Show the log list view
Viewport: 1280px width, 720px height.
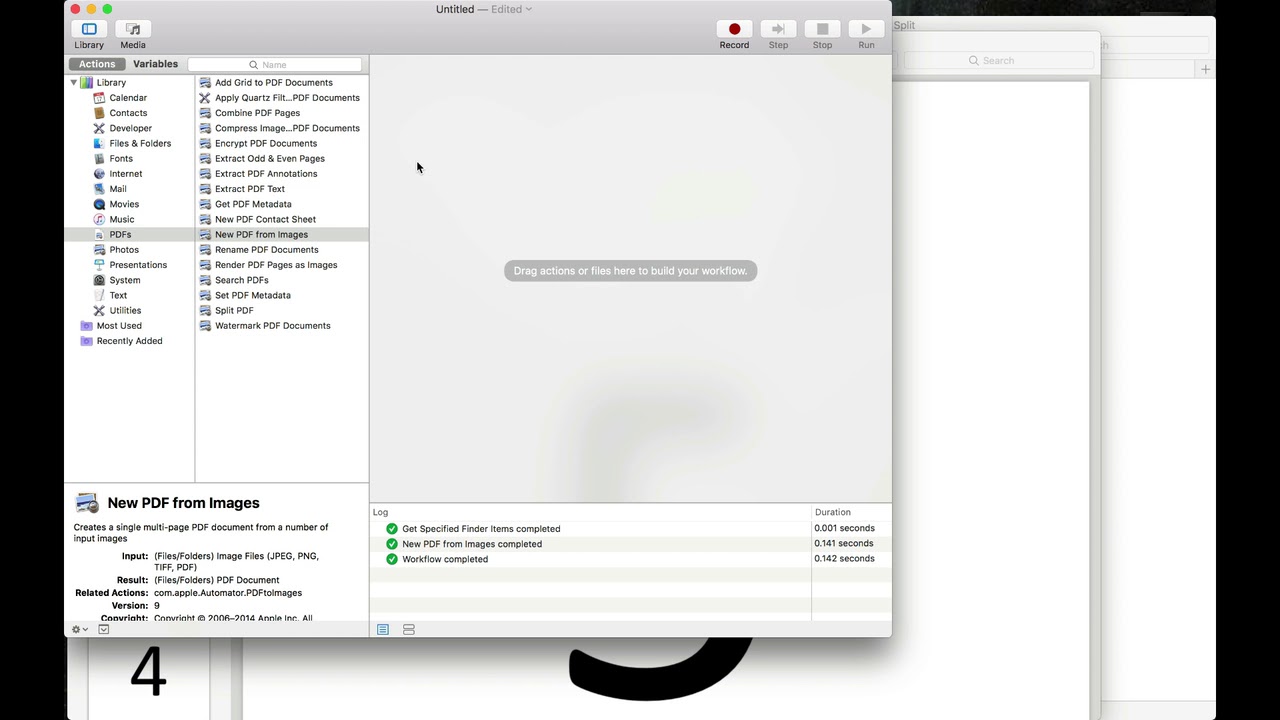(x=383, y=630)
